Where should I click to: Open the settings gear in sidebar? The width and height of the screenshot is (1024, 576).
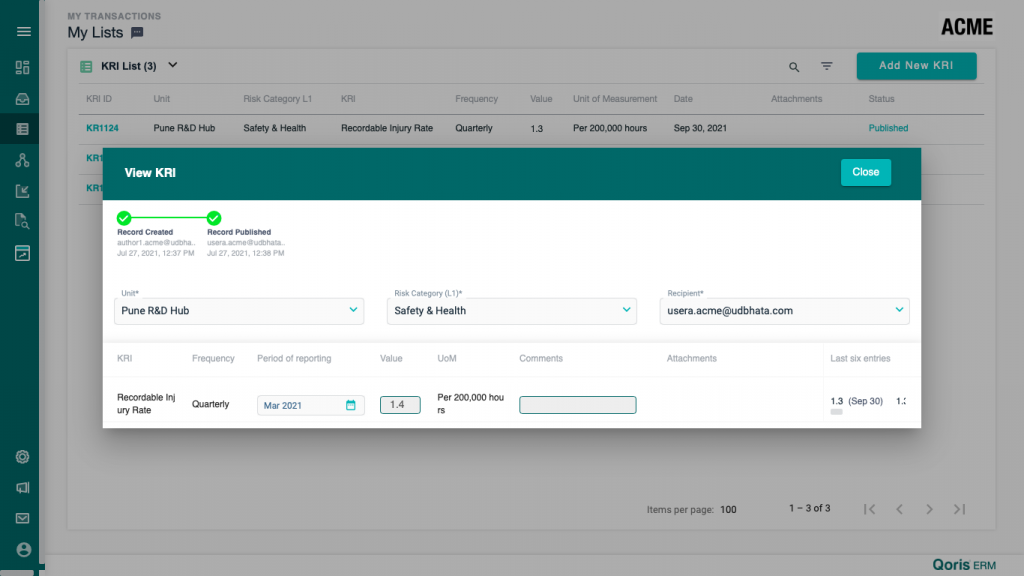[22, 456]
